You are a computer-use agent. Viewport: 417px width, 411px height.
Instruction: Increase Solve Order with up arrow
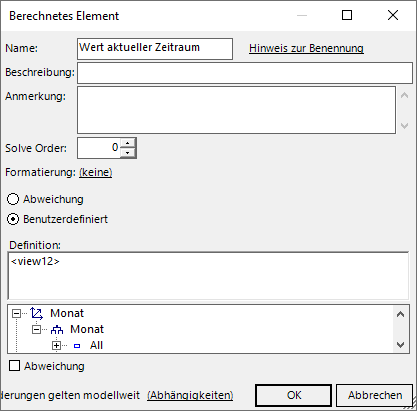point(127,143)
